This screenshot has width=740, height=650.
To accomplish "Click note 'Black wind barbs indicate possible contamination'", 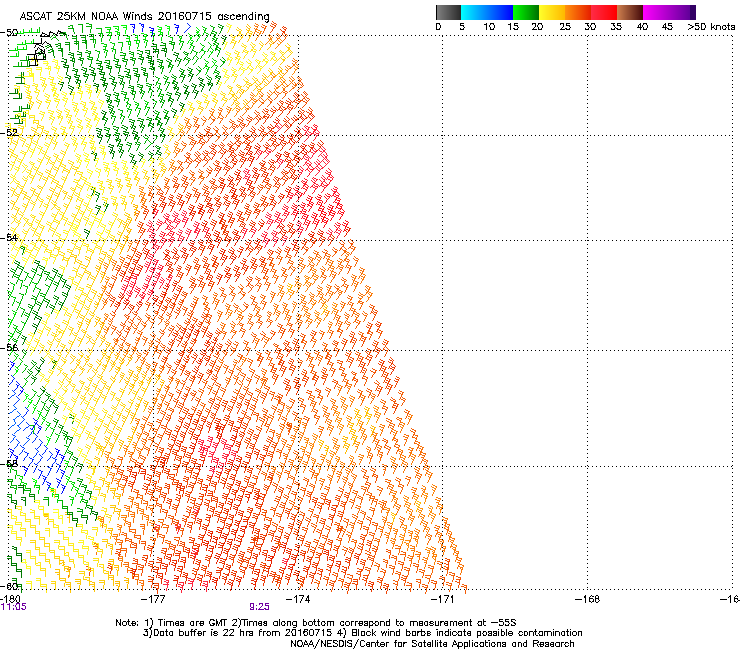I will (467, 633).
